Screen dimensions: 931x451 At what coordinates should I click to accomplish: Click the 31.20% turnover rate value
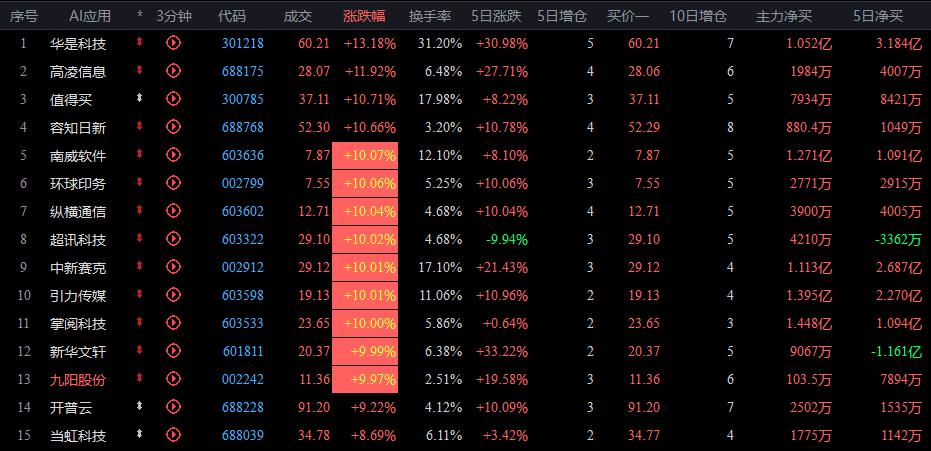coord(440,43)
